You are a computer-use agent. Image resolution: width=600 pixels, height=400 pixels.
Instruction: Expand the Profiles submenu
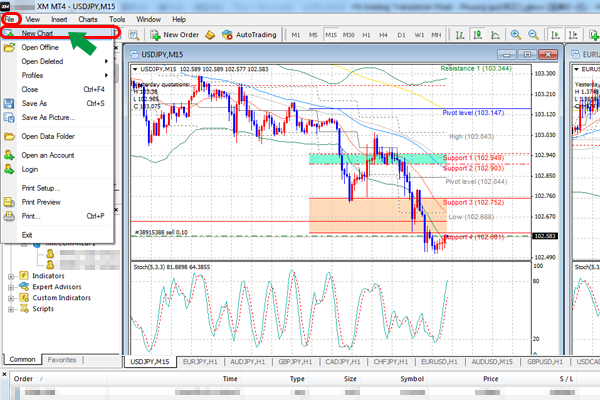pyautogui.click(x=57, y=75)
